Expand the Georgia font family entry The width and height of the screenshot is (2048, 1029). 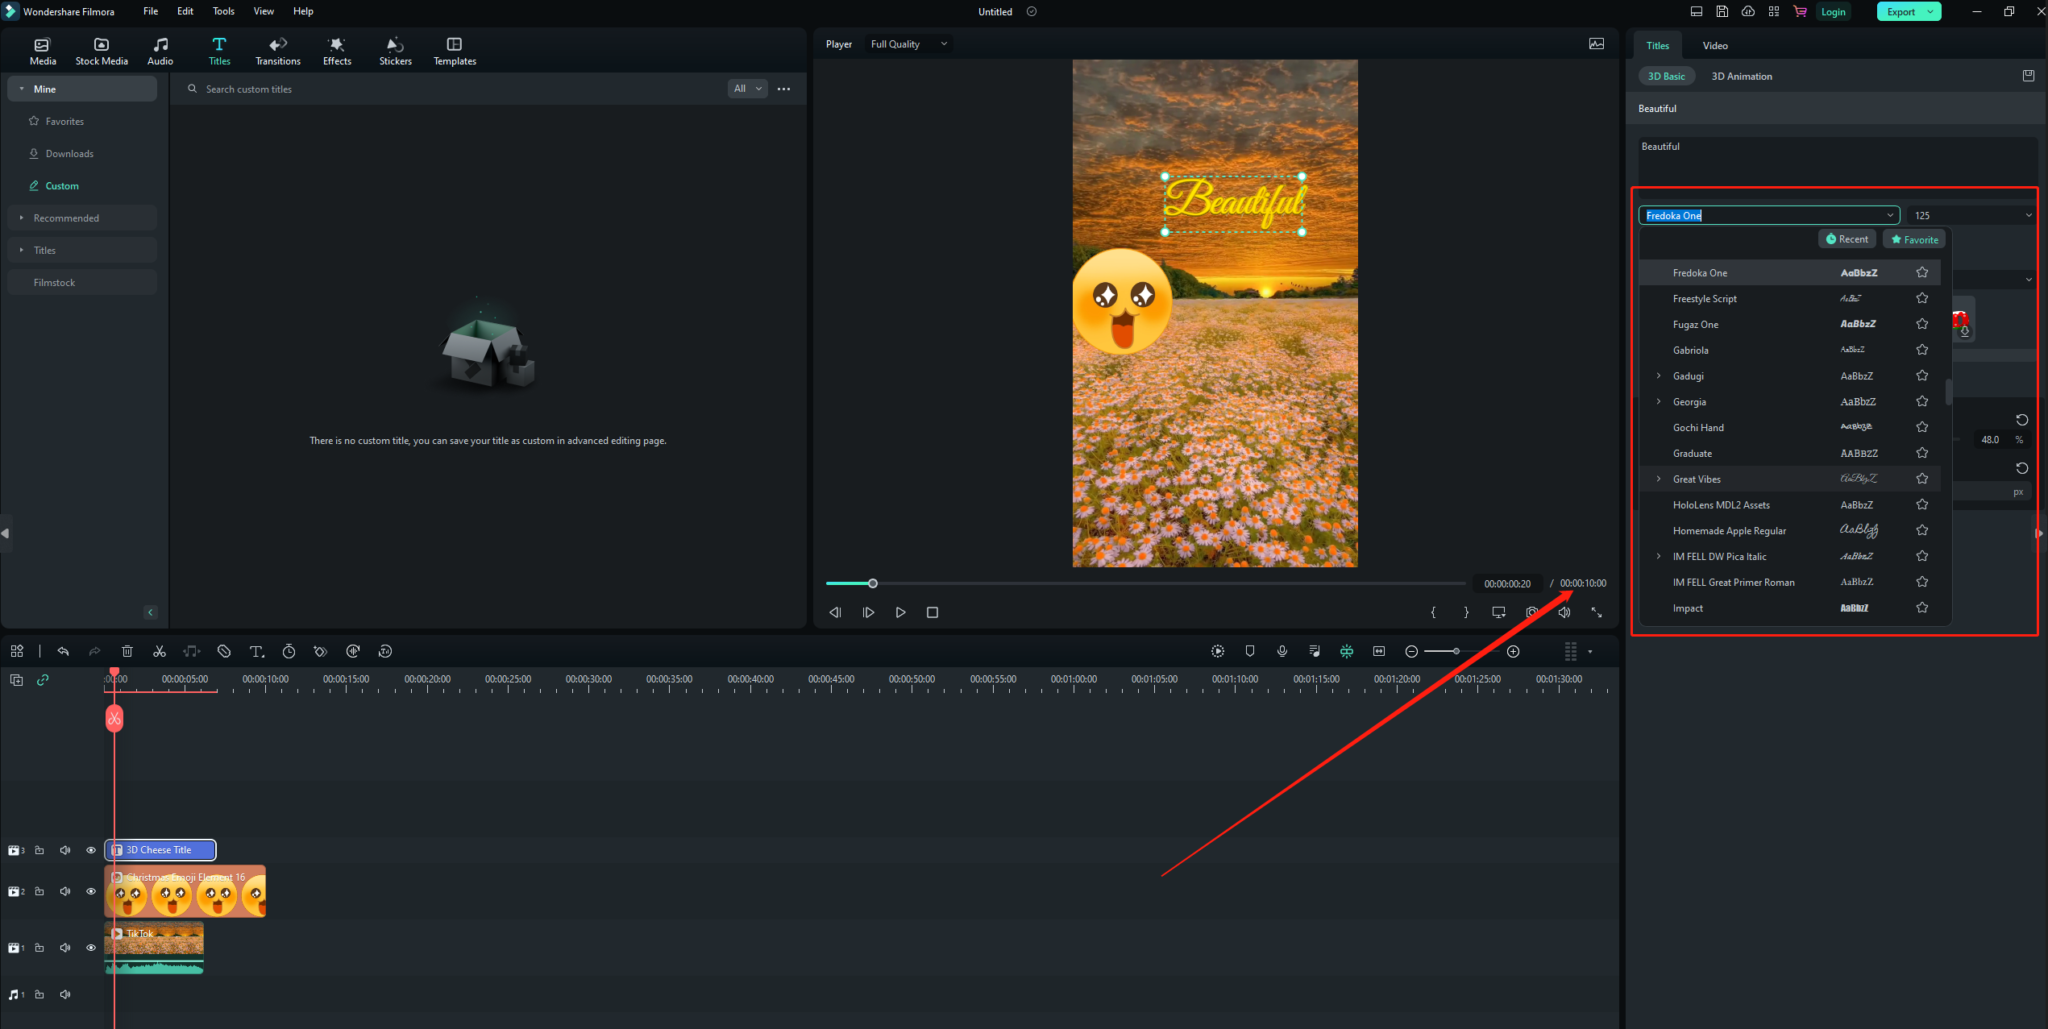(x=1659, y=401)
